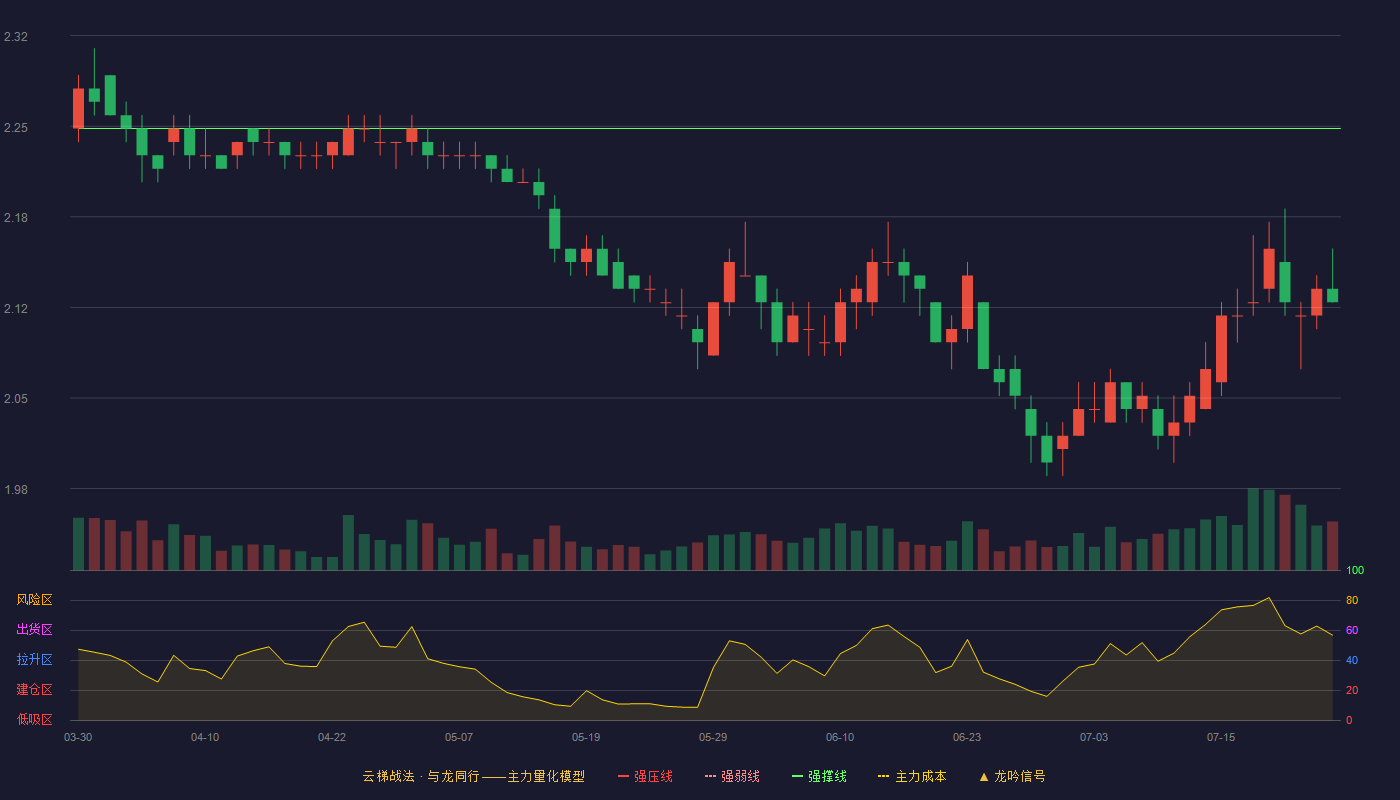This screenshot has width=1400, height=800.
Task: Select the 出货区 zone label
Action: tap(34, 630)
